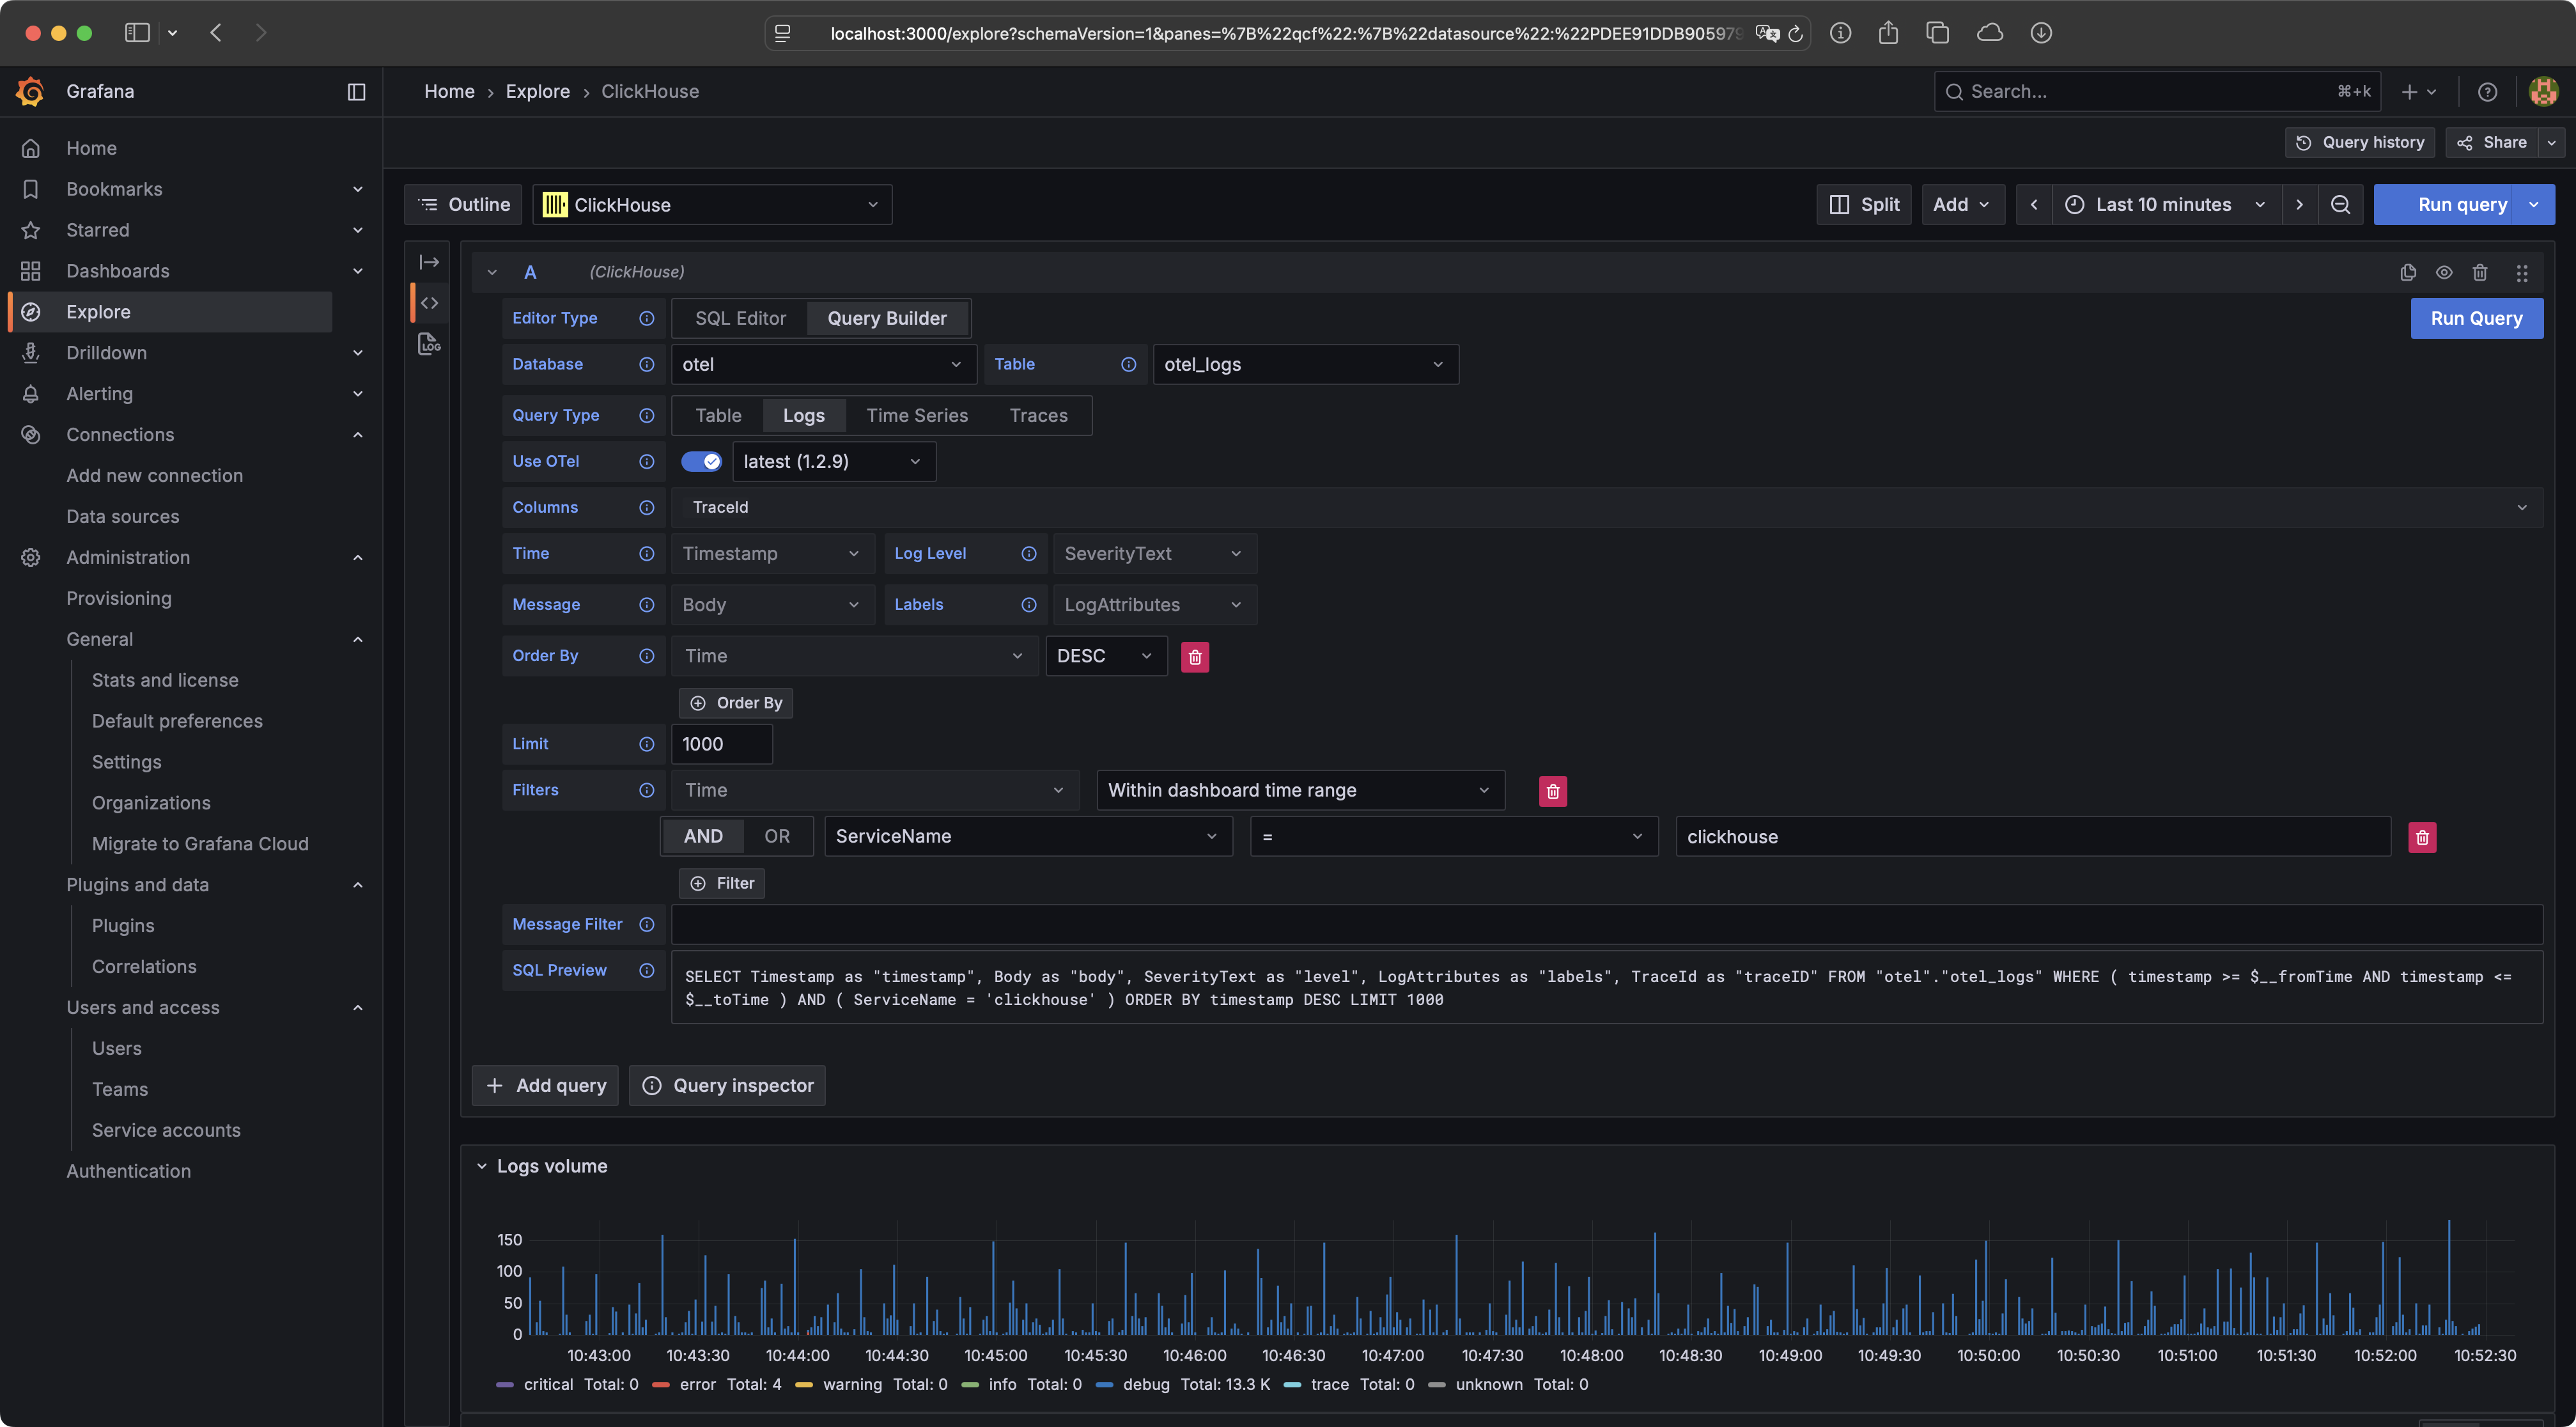The height and width of the screenshot is (1427, 2576).
Task: Click the Editor Type info icon
Action: coord(647,318)
